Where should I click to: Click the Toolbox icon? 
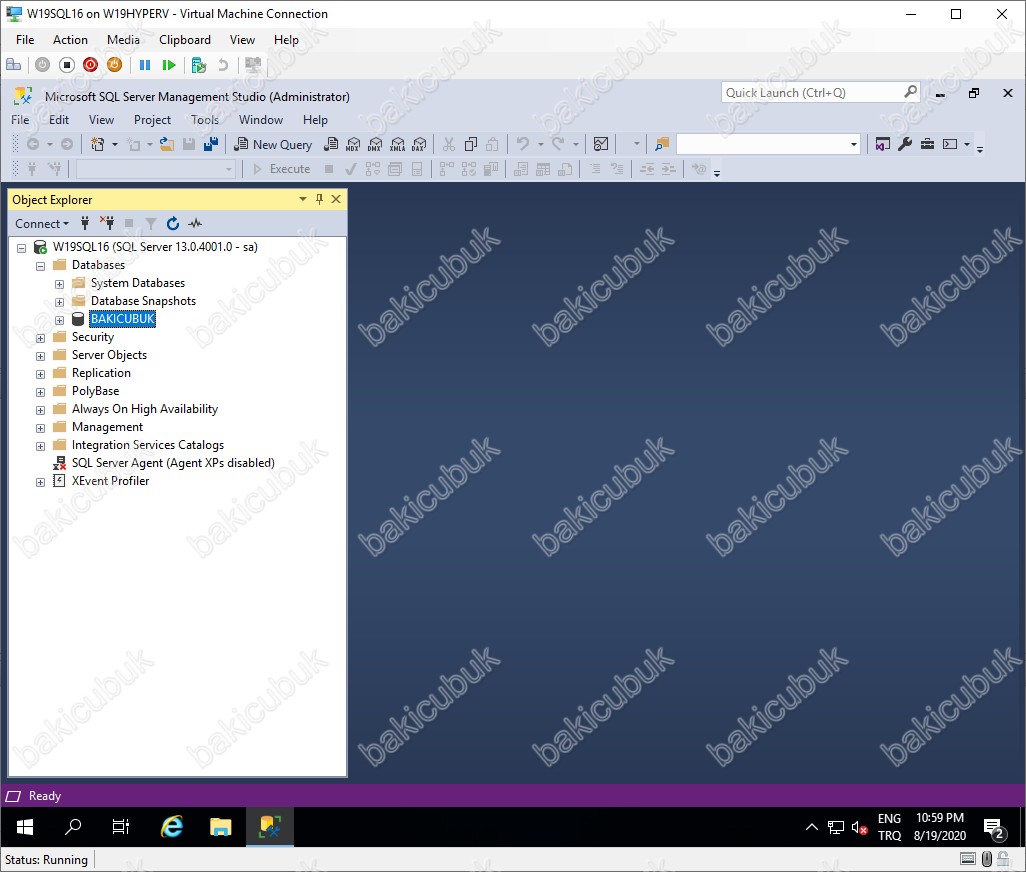(x=927, y=144)
